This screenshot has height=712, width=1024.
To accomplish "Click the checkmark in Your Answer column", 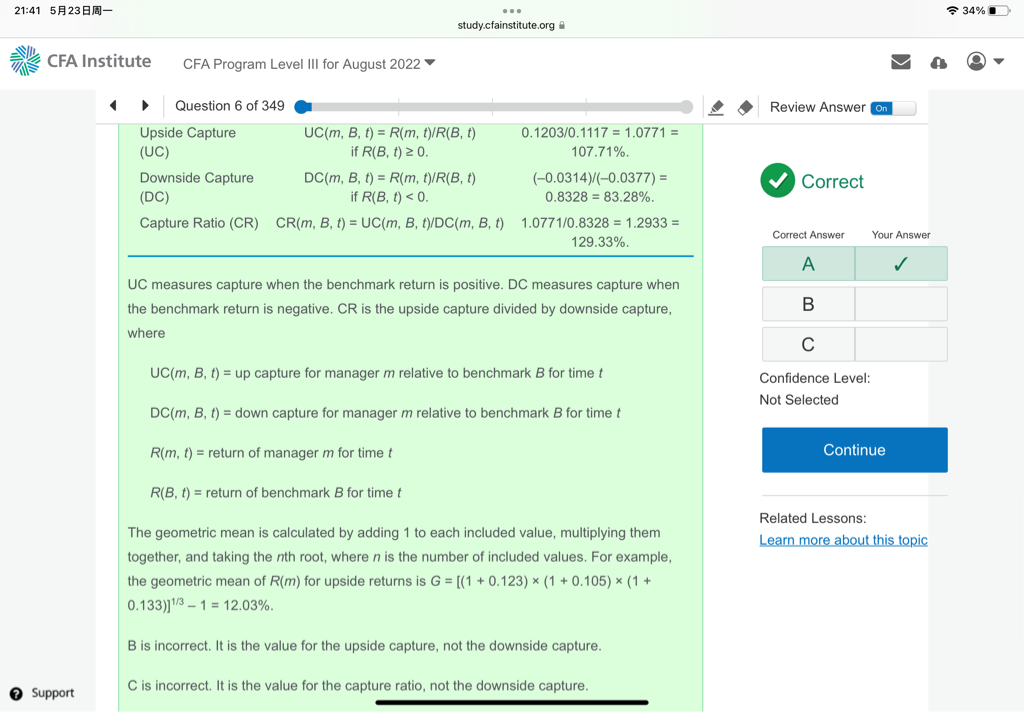I will [901, 264].
